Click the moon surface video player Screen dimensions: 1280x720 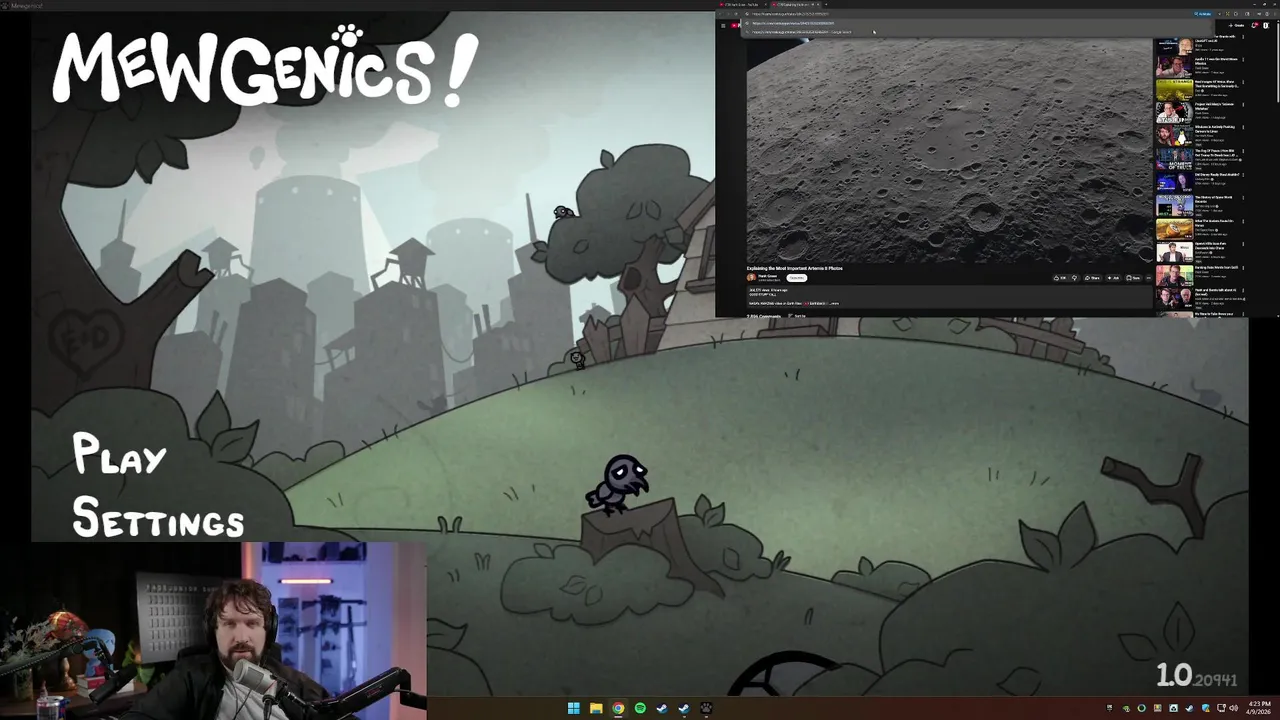pos(949,150)
